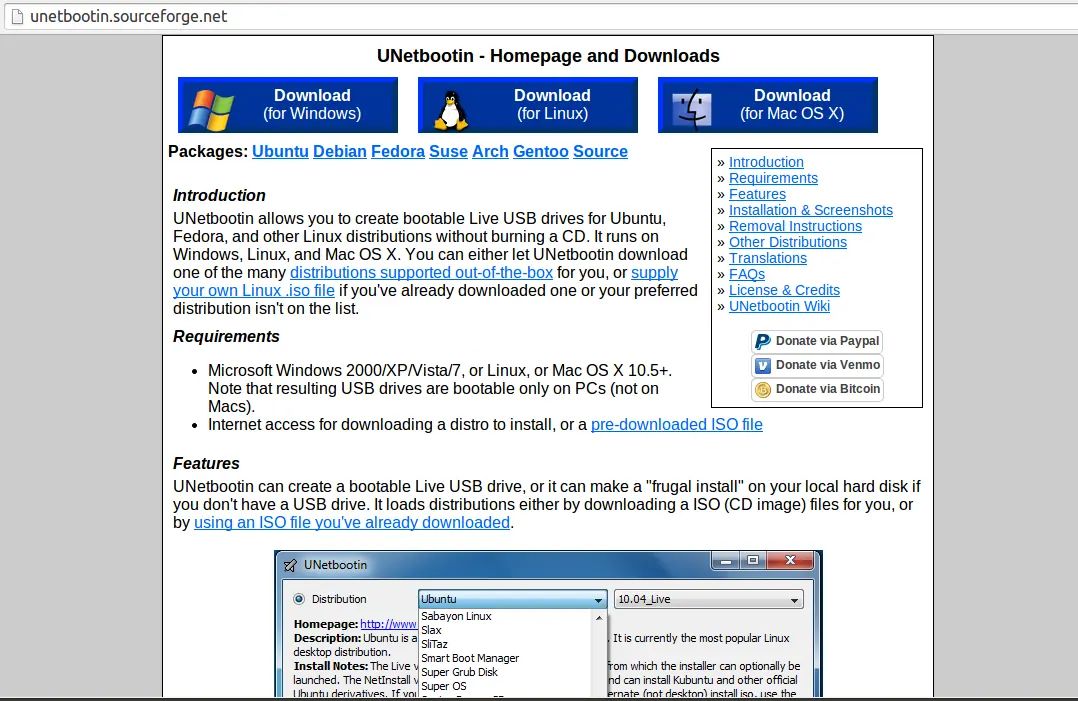Open Other Distributions sidebar link

click(788, 242)
